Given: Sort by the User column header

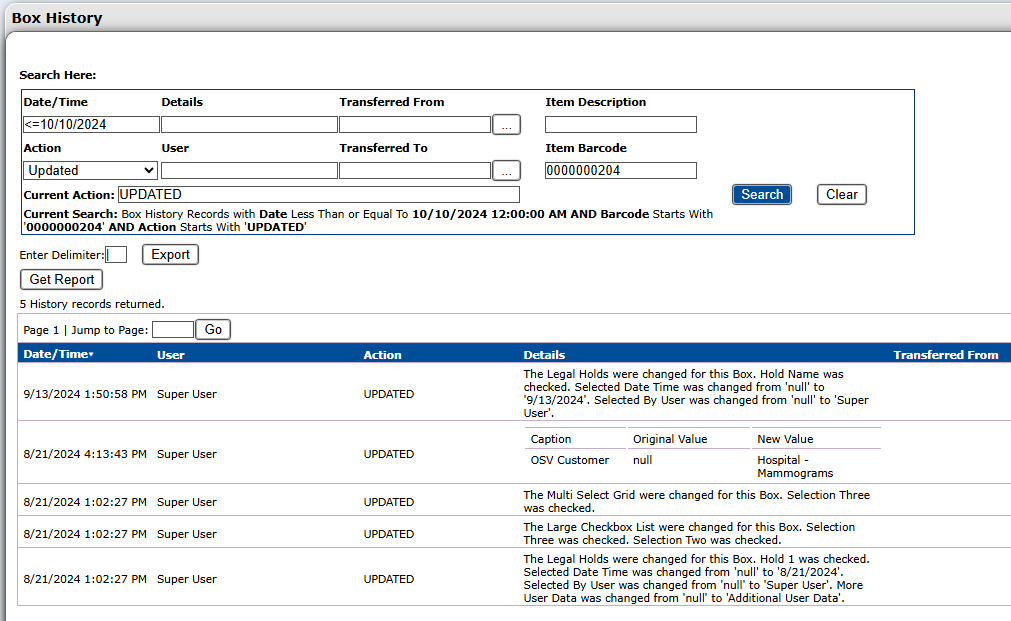Looking at the screenshot, I should [171, 355].
